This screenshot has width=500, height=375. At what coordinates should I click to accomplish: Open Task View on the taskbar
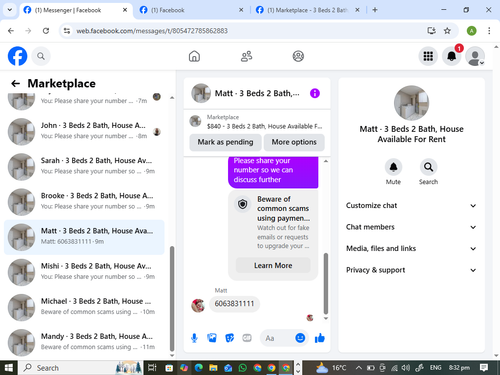[152, 368]
